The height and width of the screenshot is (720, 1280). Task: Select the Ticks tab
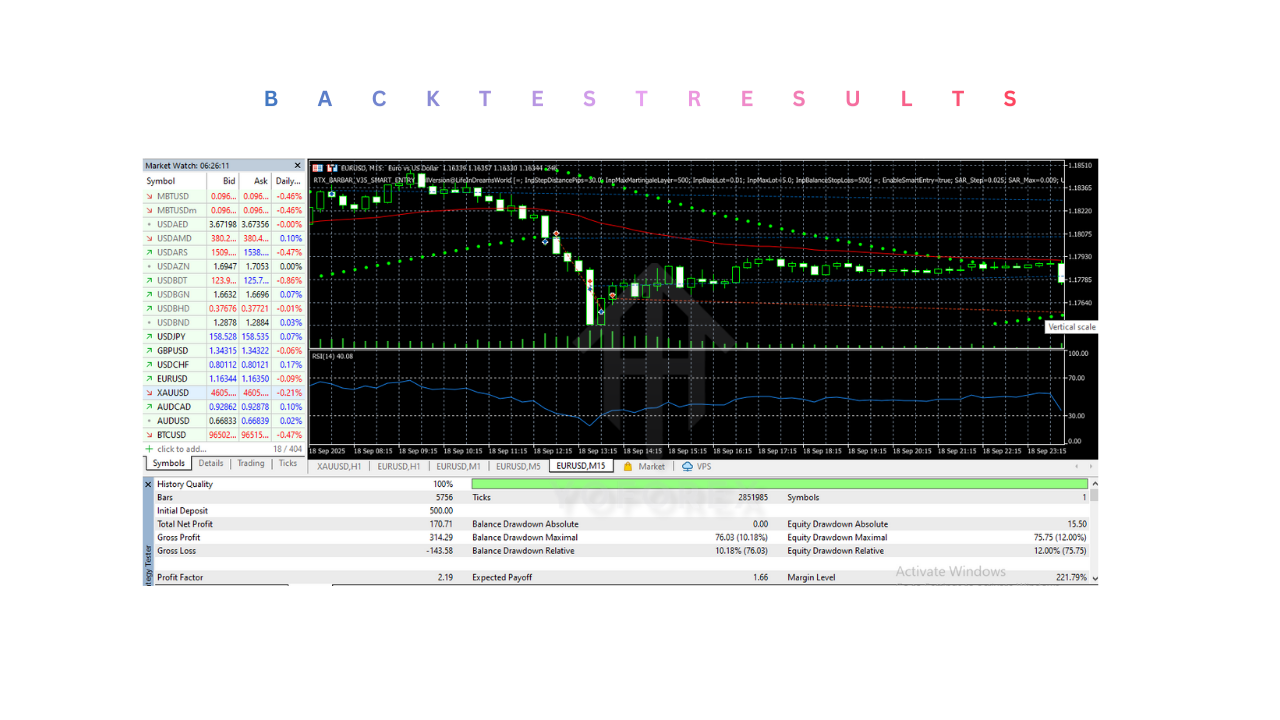click(x=288, y=464)
